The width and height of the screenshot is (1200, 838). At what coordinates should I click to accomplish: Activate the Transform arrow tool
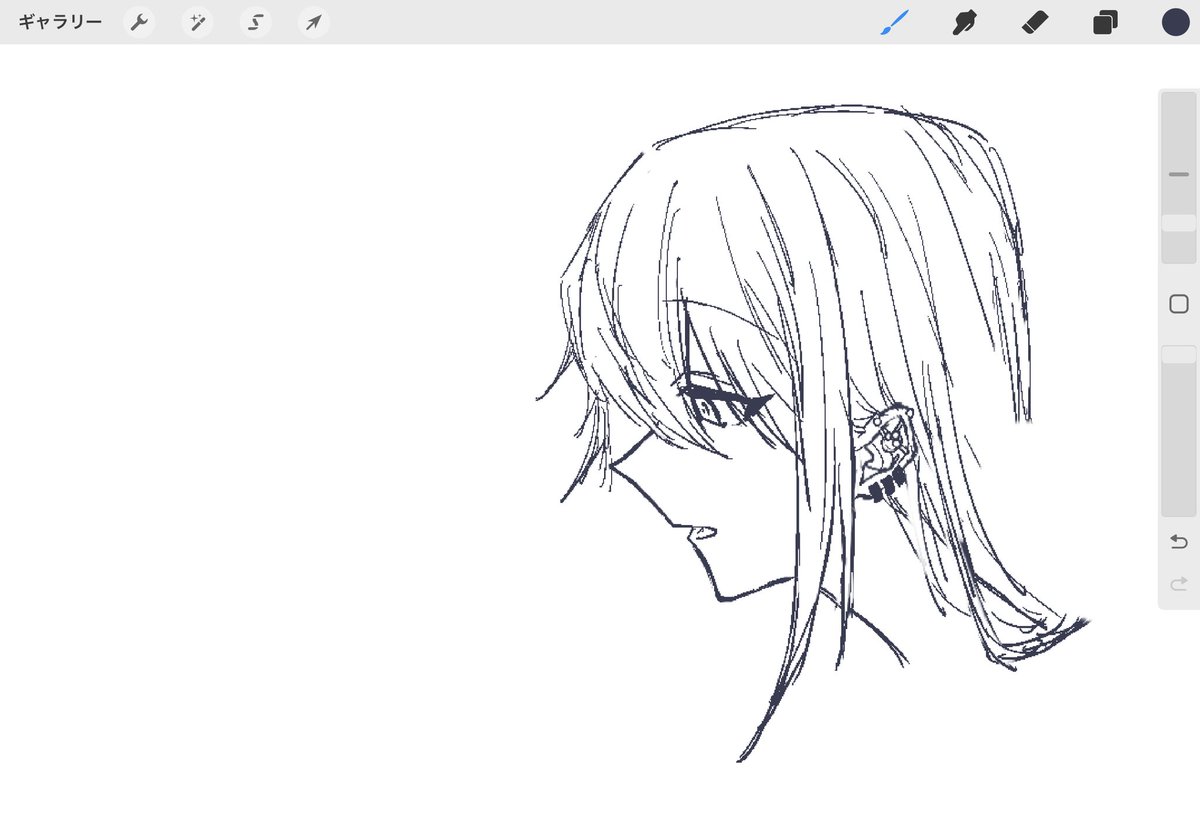(x=314, y=22)
